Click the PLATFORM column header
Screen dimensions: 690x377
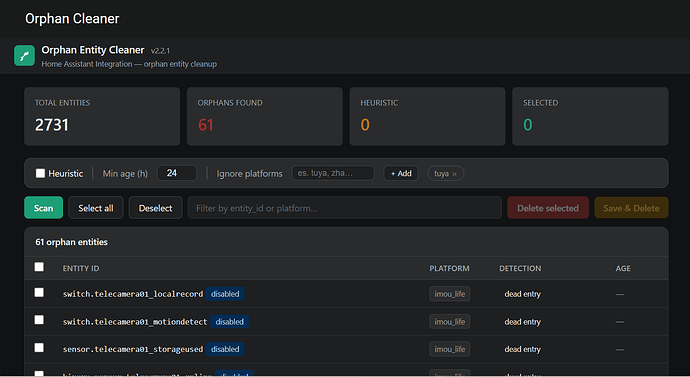(449, 268)
